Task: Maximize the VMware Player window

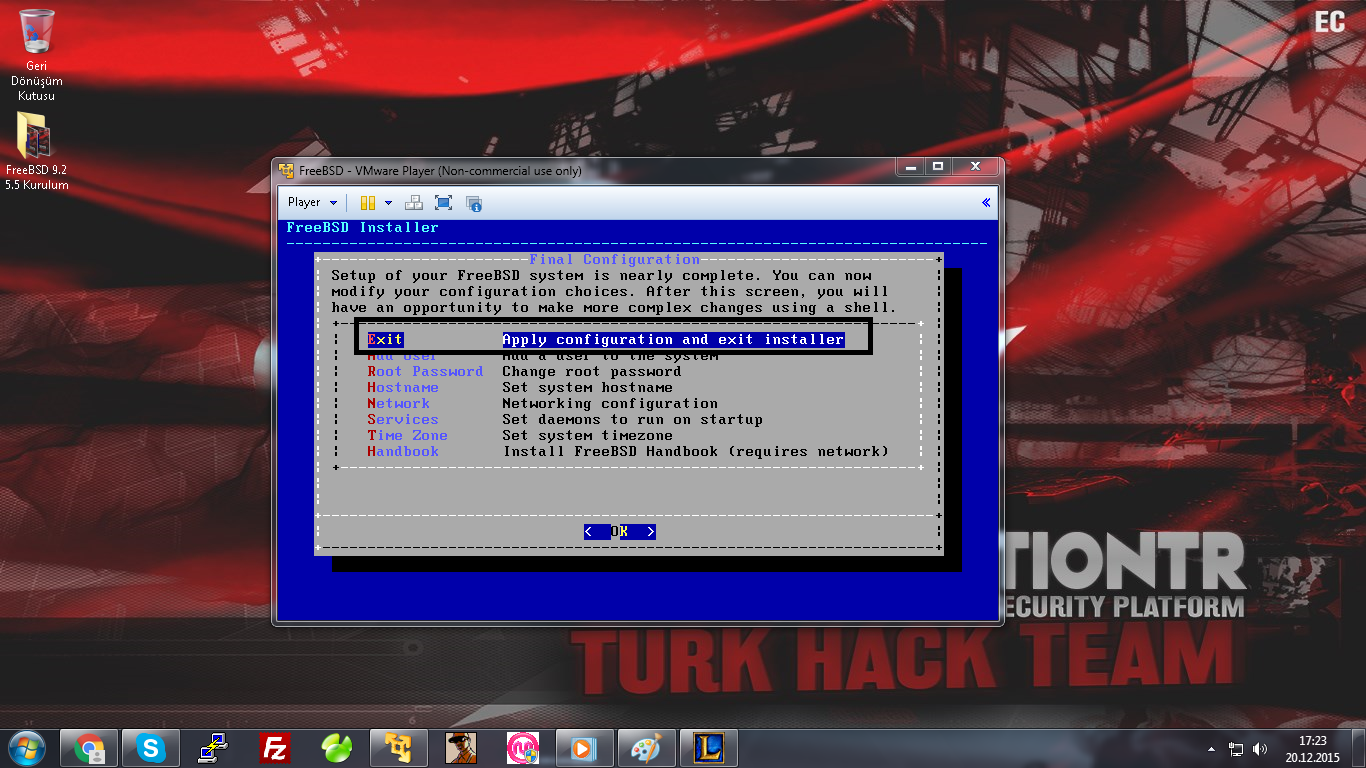Action: pos(937,167)
